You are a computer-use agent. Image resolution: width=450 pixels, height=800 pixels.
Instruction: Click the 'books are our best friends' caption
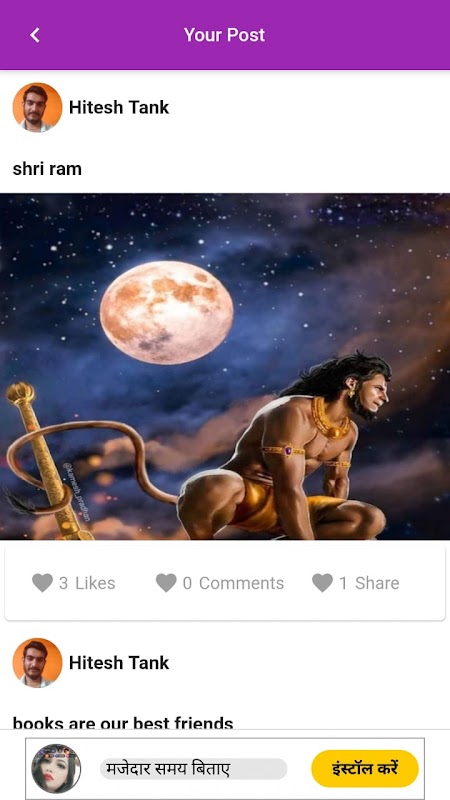123,723
